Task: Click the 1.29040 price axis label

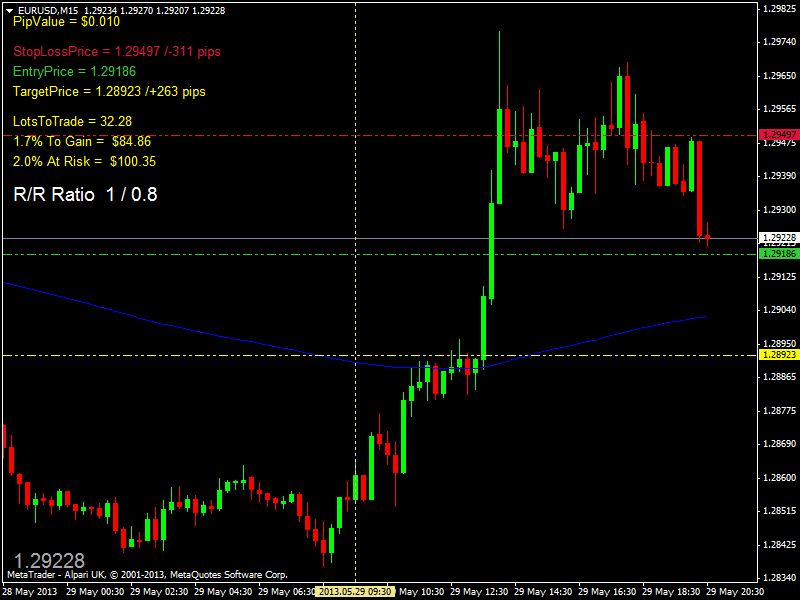Action: tap(779, 310)
